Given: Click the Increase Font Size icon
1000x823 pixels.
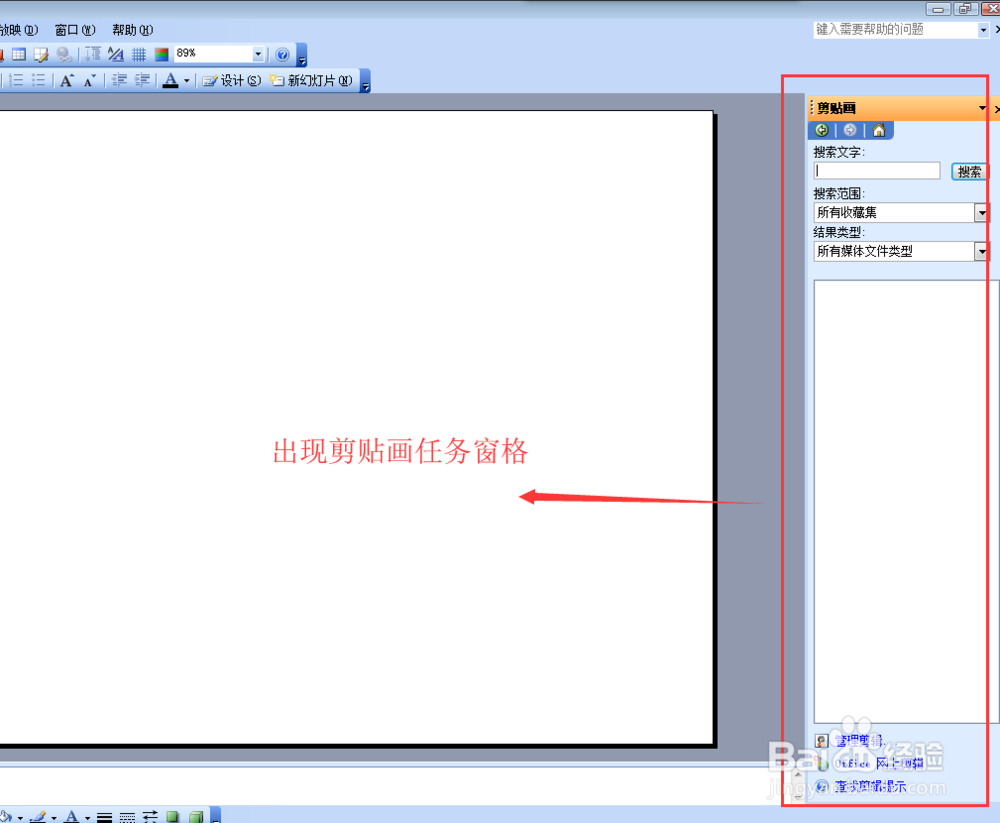Looking at the screenshot, I should pyautogui.click(x=67, y=79).
